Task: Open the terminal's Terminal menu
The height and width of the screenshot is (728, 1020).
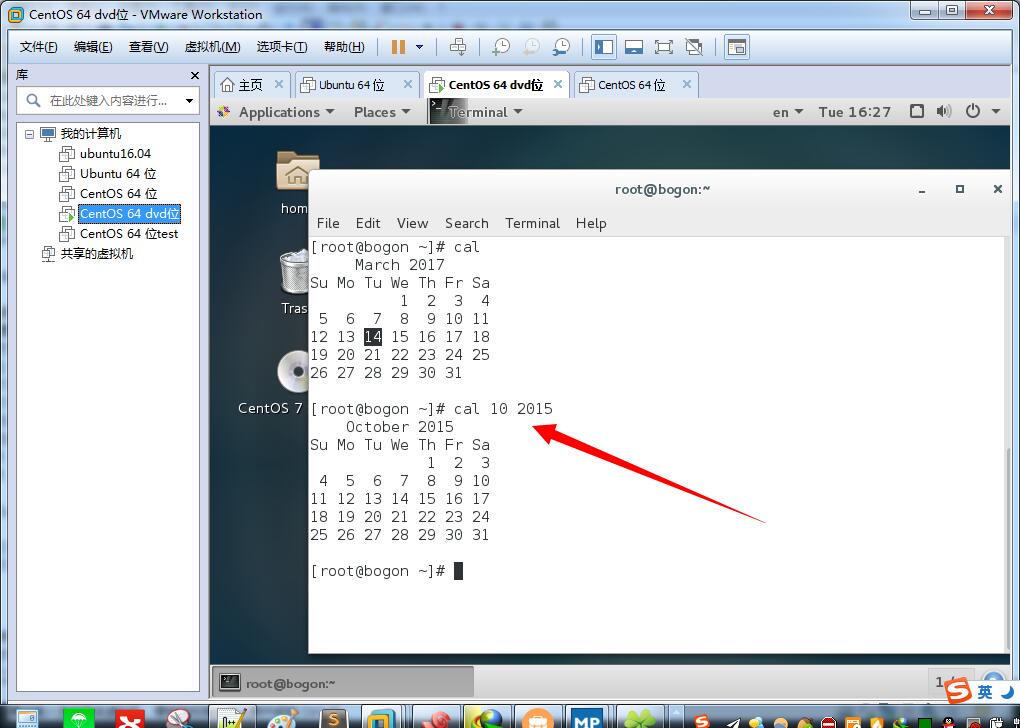Action: [x=532, y=223]
